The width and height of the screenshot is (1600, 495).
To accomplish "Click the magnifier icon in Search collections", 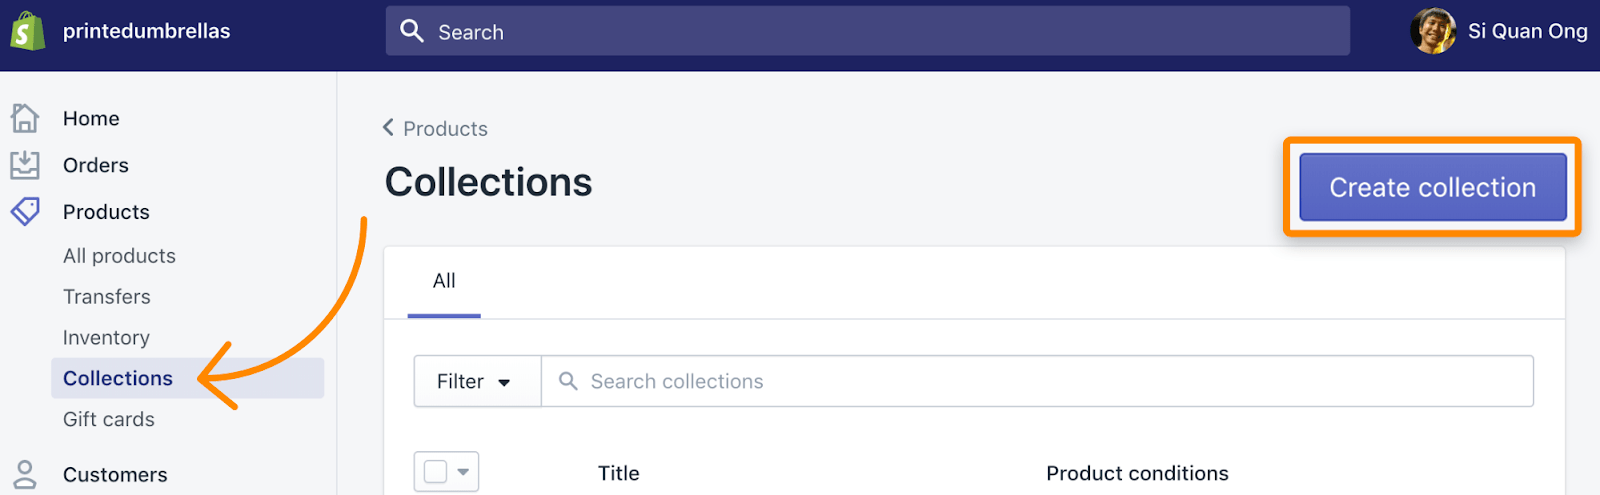I will click(x=568, y=381).
